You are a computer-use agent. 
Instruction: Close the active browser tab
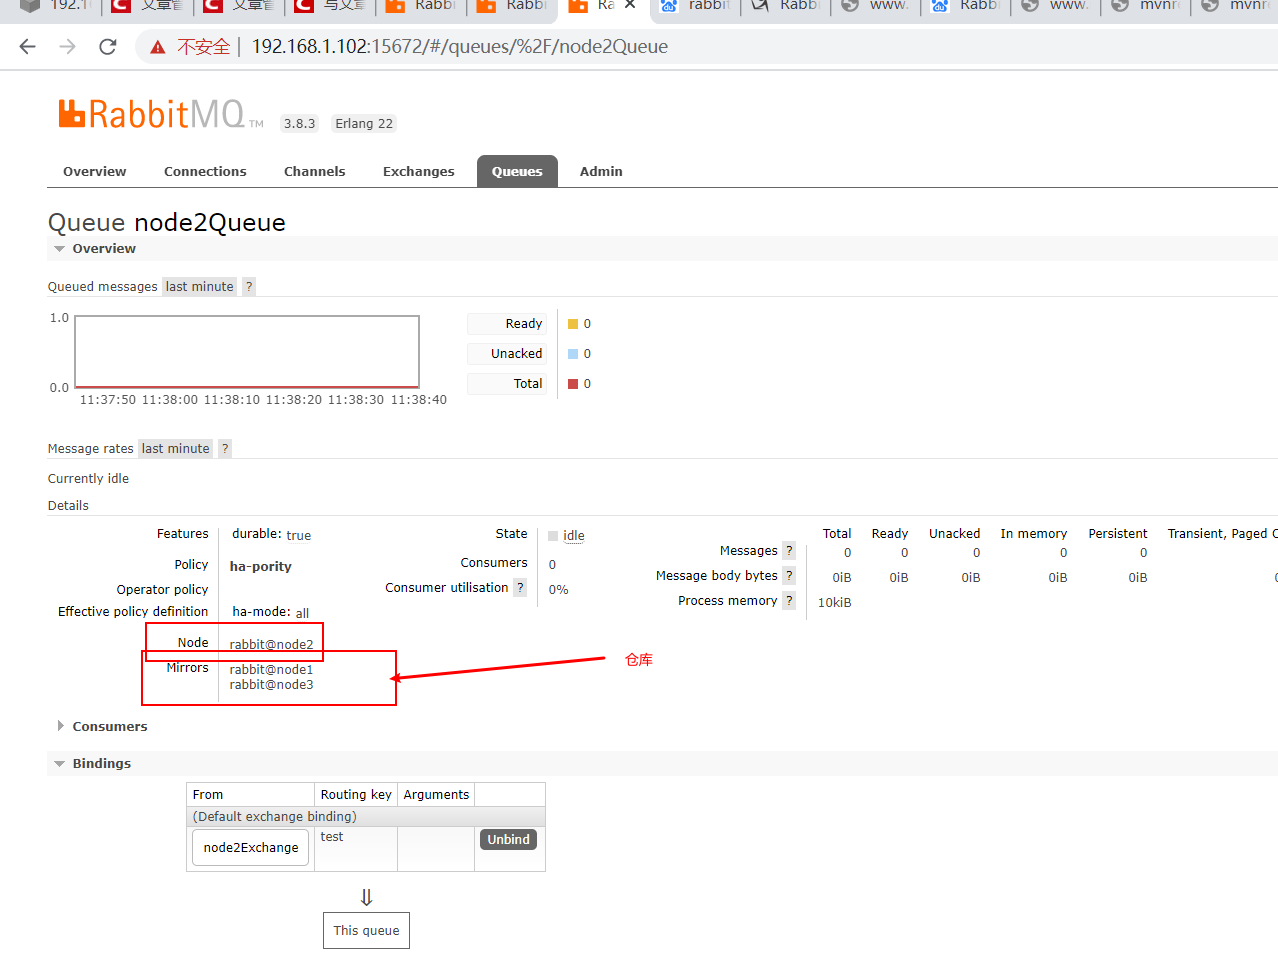point(630,5)
